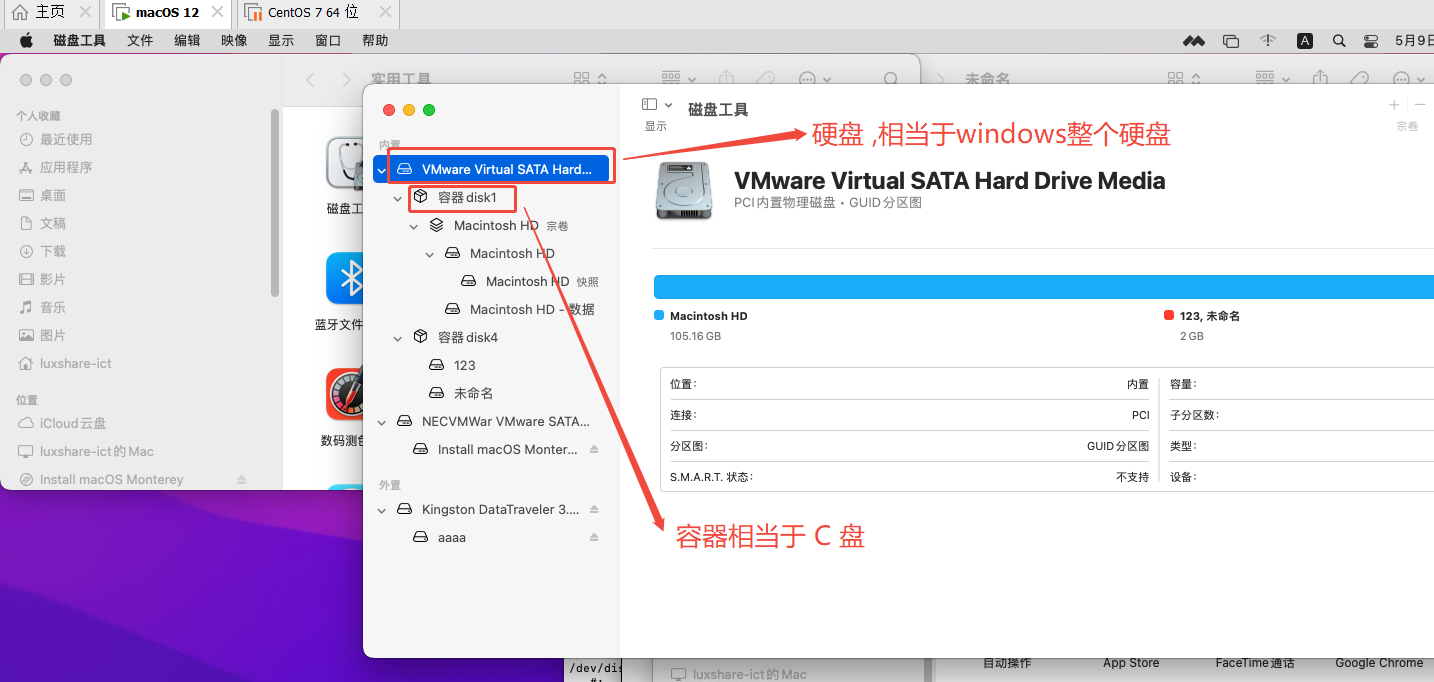This screenshot has height=682, width=1434.
Task: Open the 磁盘工具 app menu
Action: (80, 41)
